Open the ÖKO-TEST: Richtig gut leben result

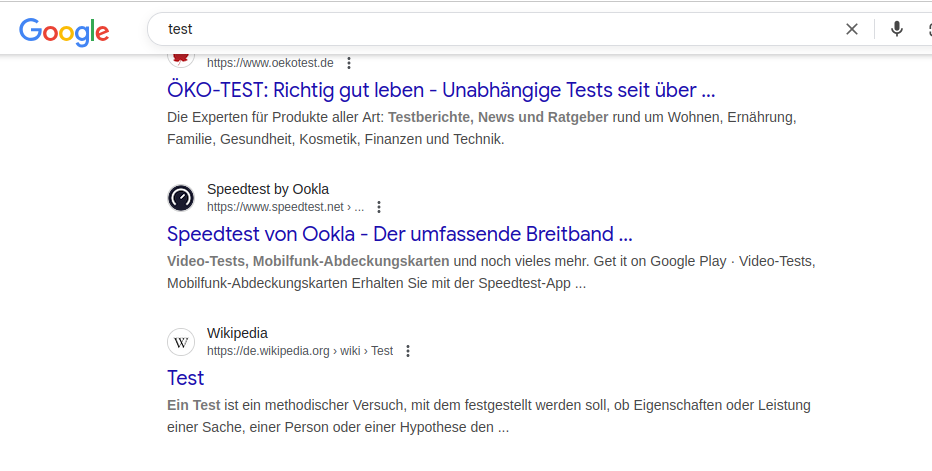click(x=440, y=90)
